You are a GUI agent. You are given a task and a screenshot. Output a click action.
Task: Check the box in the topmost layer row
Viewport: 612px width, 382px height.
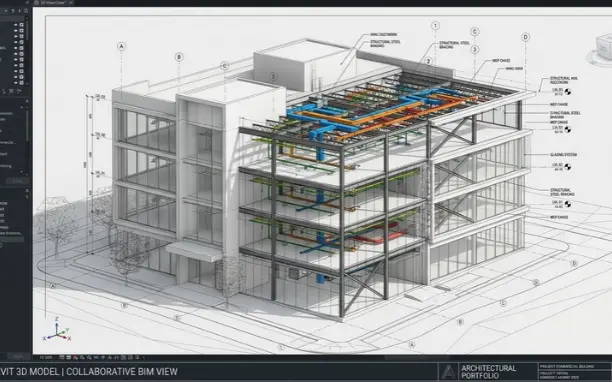pos(21,25)
